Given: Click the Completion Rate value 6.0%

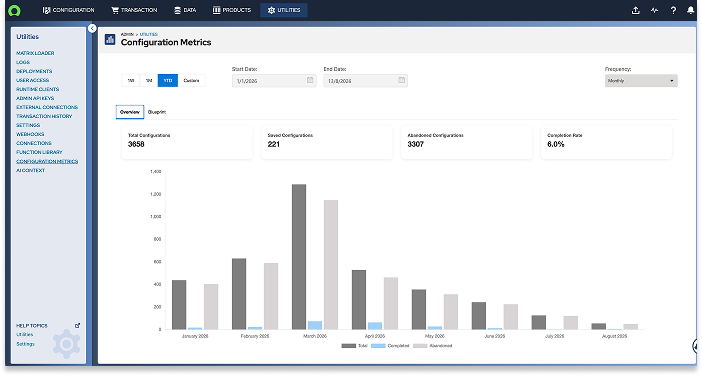Looking at the screenshot, I should [556, 144].
